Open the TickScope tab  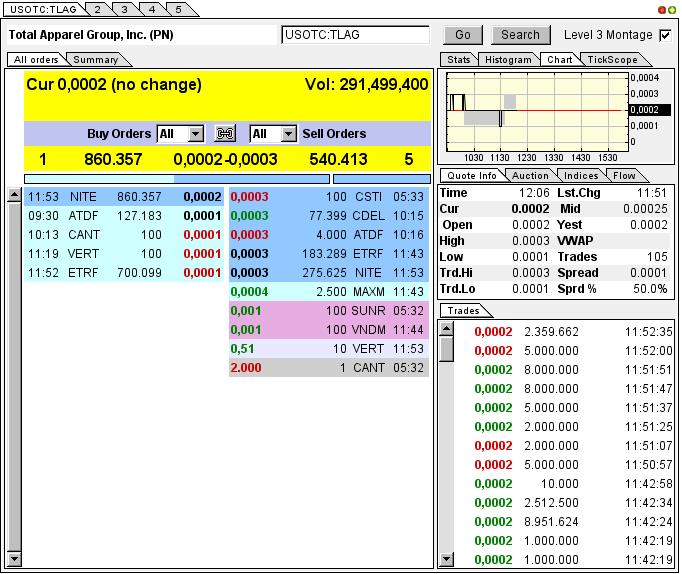point(612,60)
